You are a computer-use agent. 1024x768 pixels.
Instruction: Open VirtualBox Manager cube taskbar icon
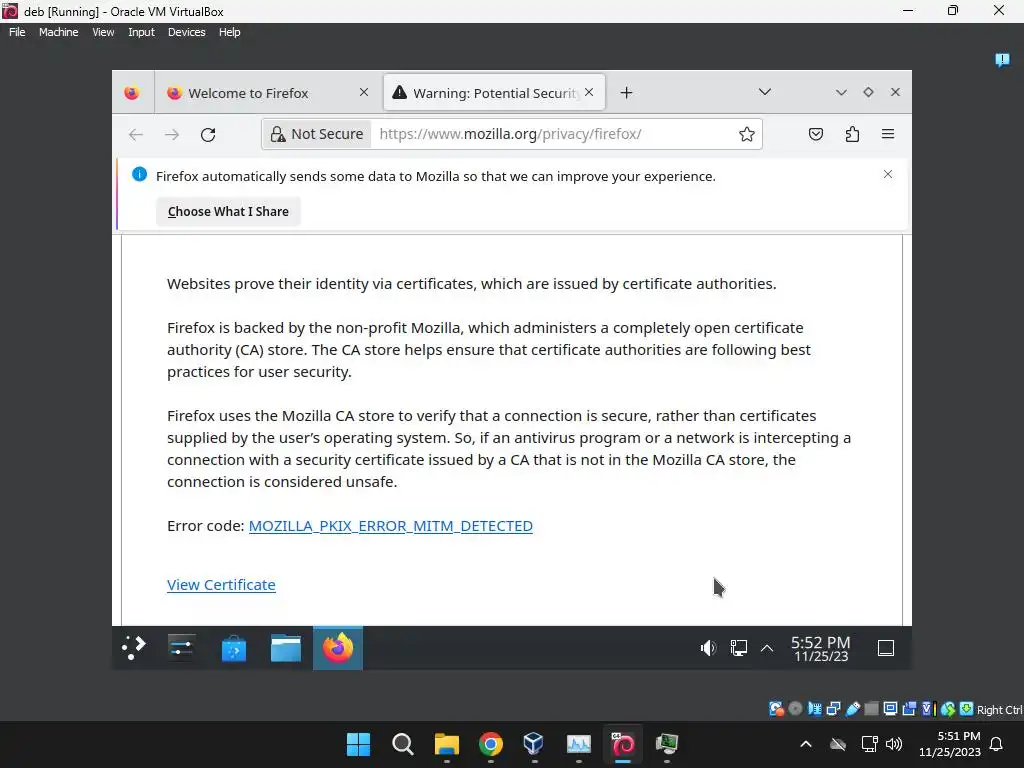(534, 744)
